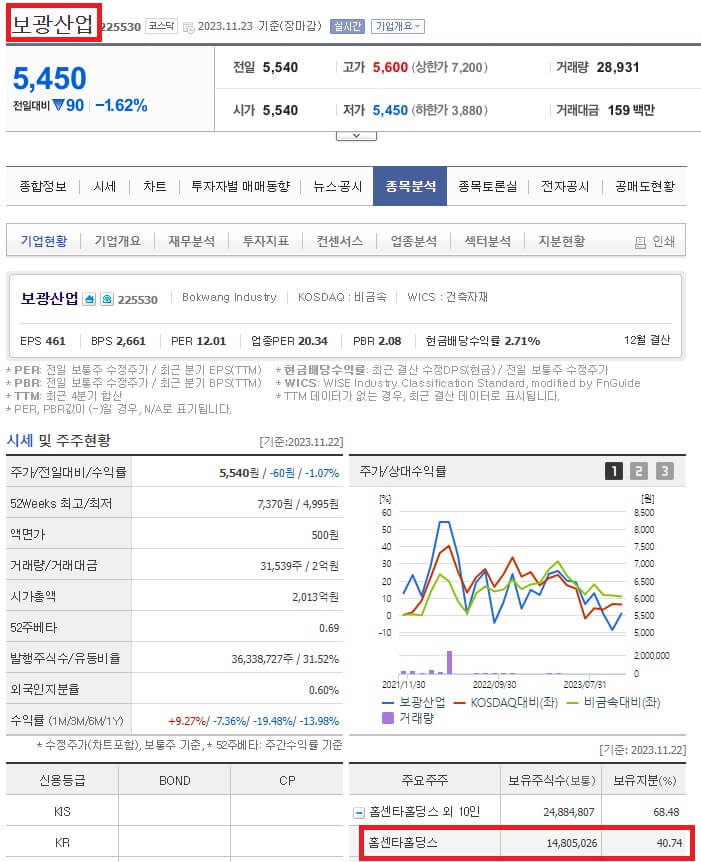Viewport: 701px width, 862px height.
Task: Click the large purple volume bar in chart
Action: [450, 662]
